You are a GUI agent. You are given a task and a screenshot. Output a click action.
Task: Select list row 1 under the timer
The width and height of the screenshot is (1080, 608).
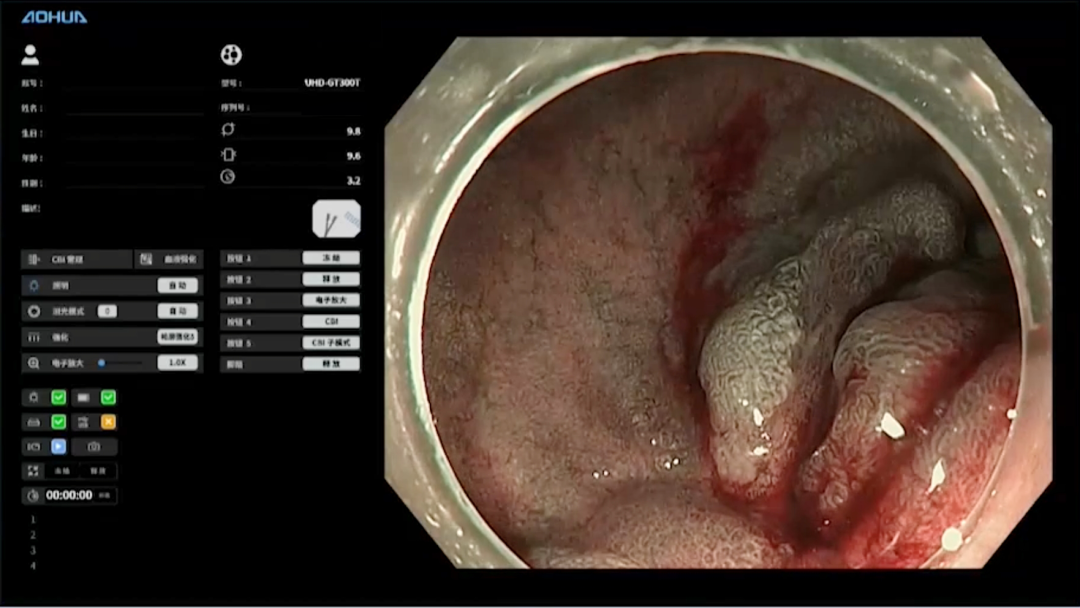32,520
